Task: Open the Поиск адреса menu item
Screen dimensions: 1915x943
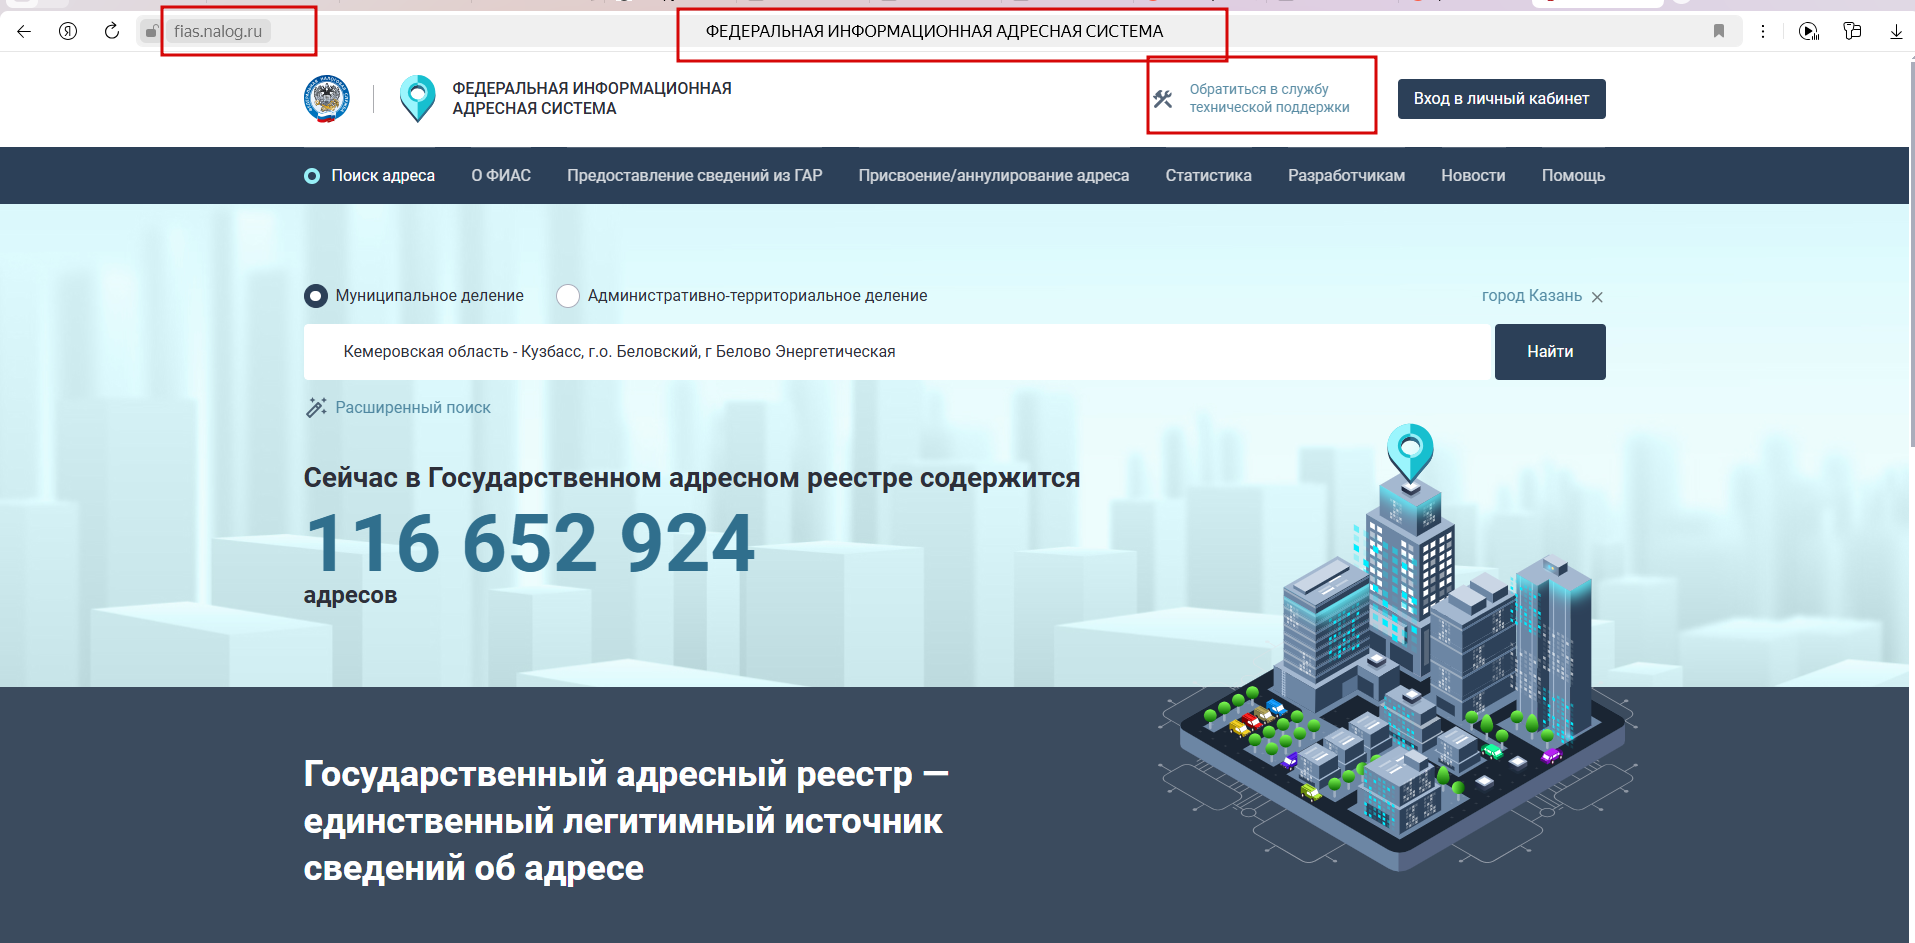Action: pyautogui.click(x=383, y=176)
